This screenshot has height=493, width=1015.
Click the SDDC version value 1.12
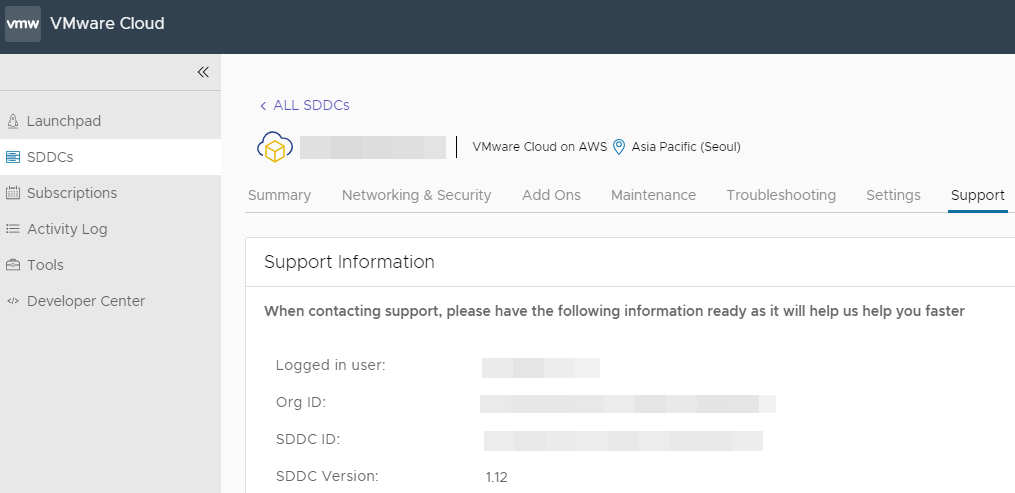[x=496, y=477]
